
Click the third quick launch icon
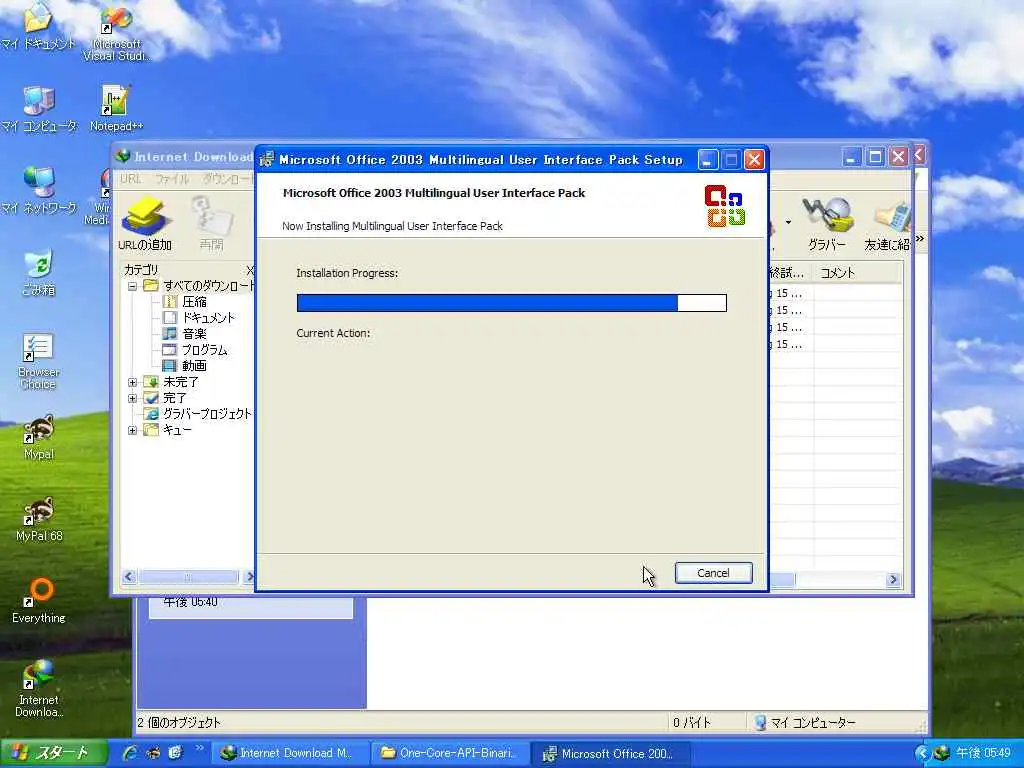[x=175, y=753]
